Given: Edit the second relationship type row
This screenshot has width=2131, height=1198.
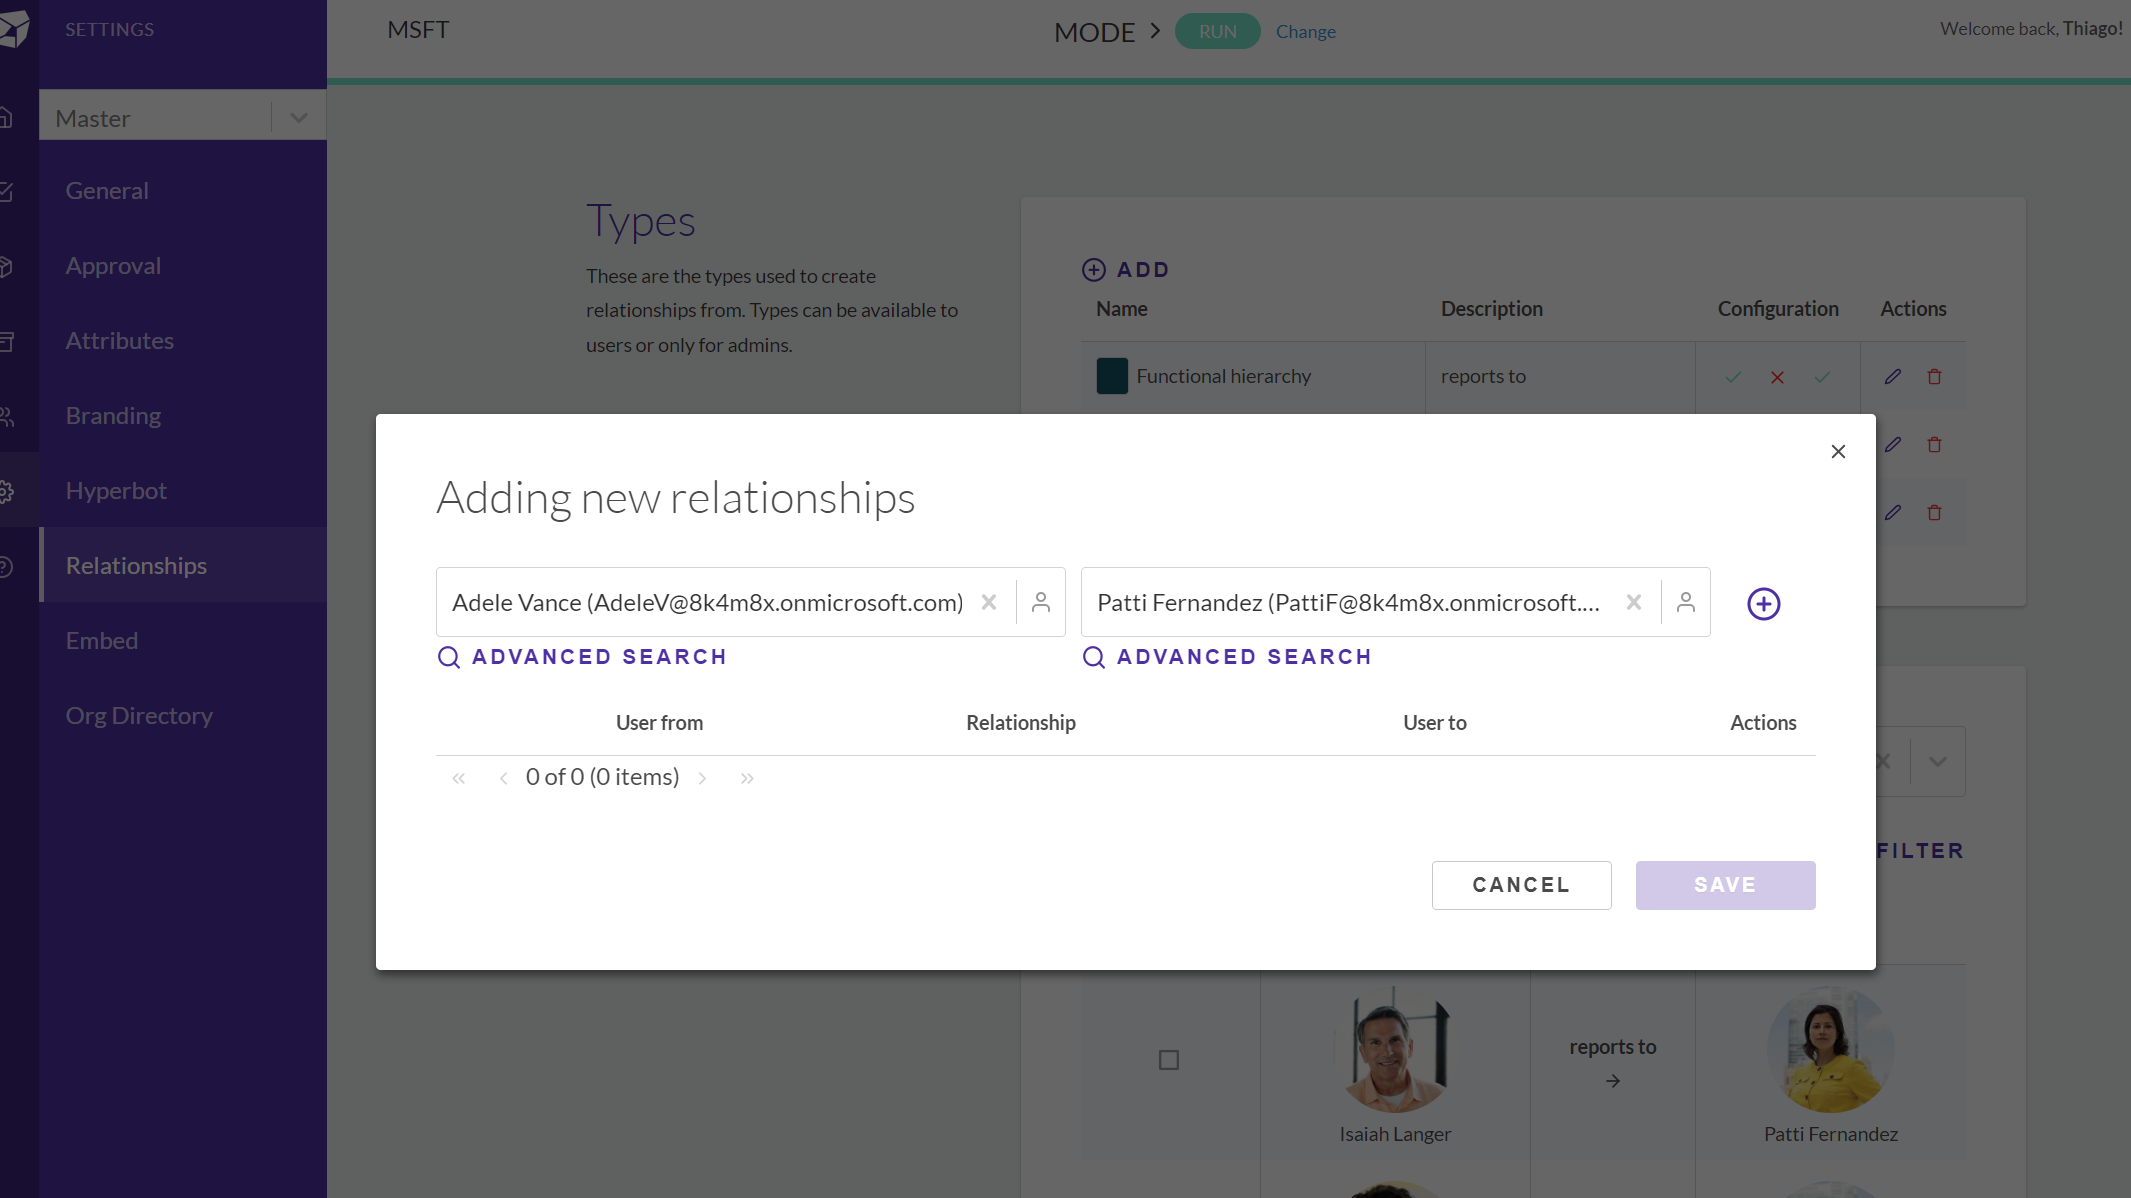Looking at the screenshot, I should point(1893,445).
